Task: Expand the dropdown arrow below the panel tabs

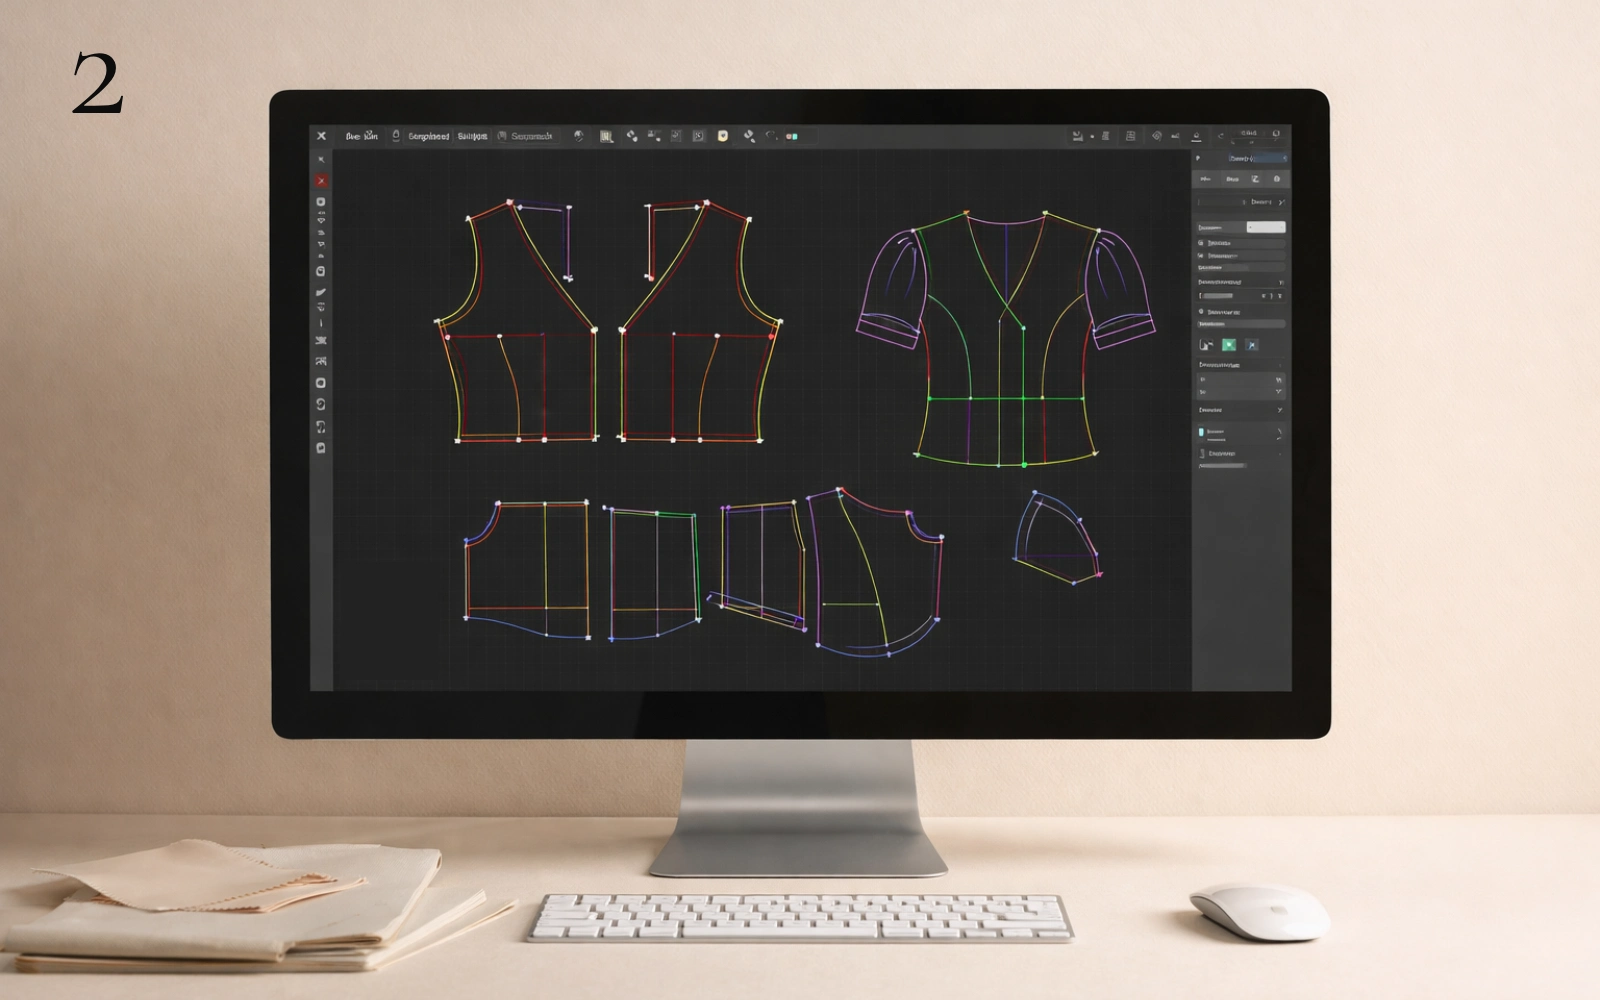Action: [1281, 202]
